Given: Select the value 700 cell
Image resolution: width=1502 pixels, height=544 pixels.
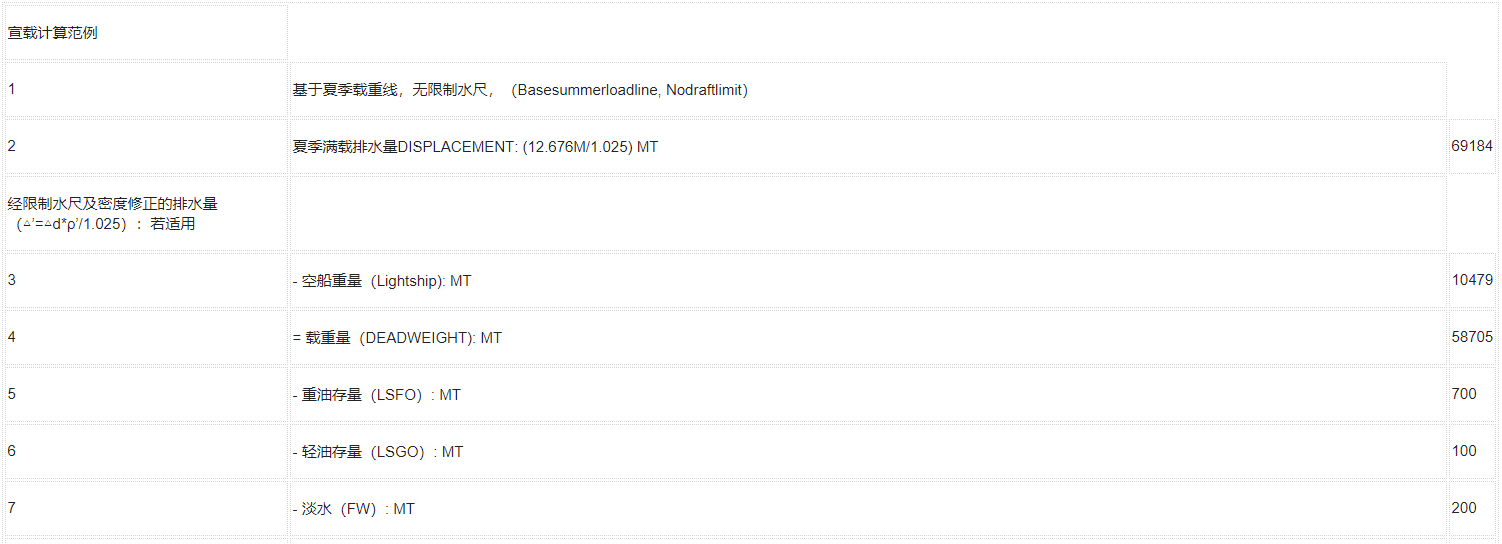Looking at the screenshot, I should [1472, 394].
